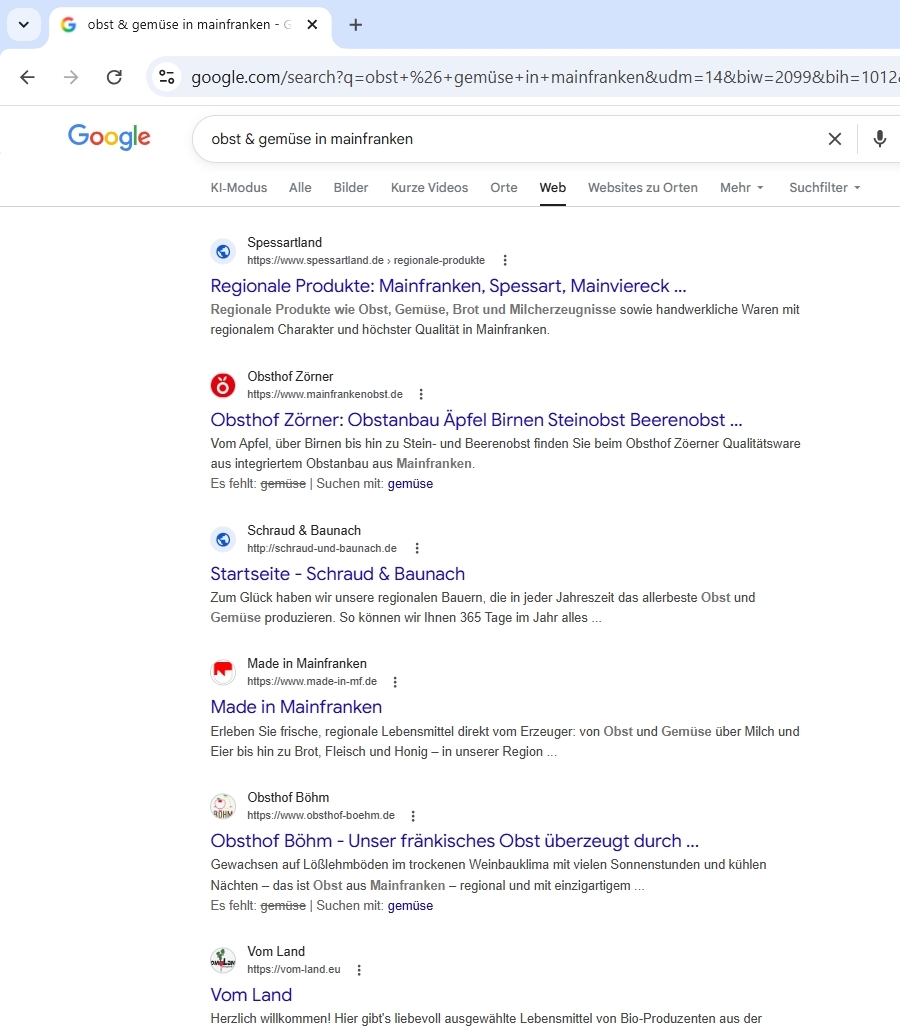The height and width of the screenshot is (1030, 900).
Task: Switch to the Kurze Videos tab
Action: [429, 187]
